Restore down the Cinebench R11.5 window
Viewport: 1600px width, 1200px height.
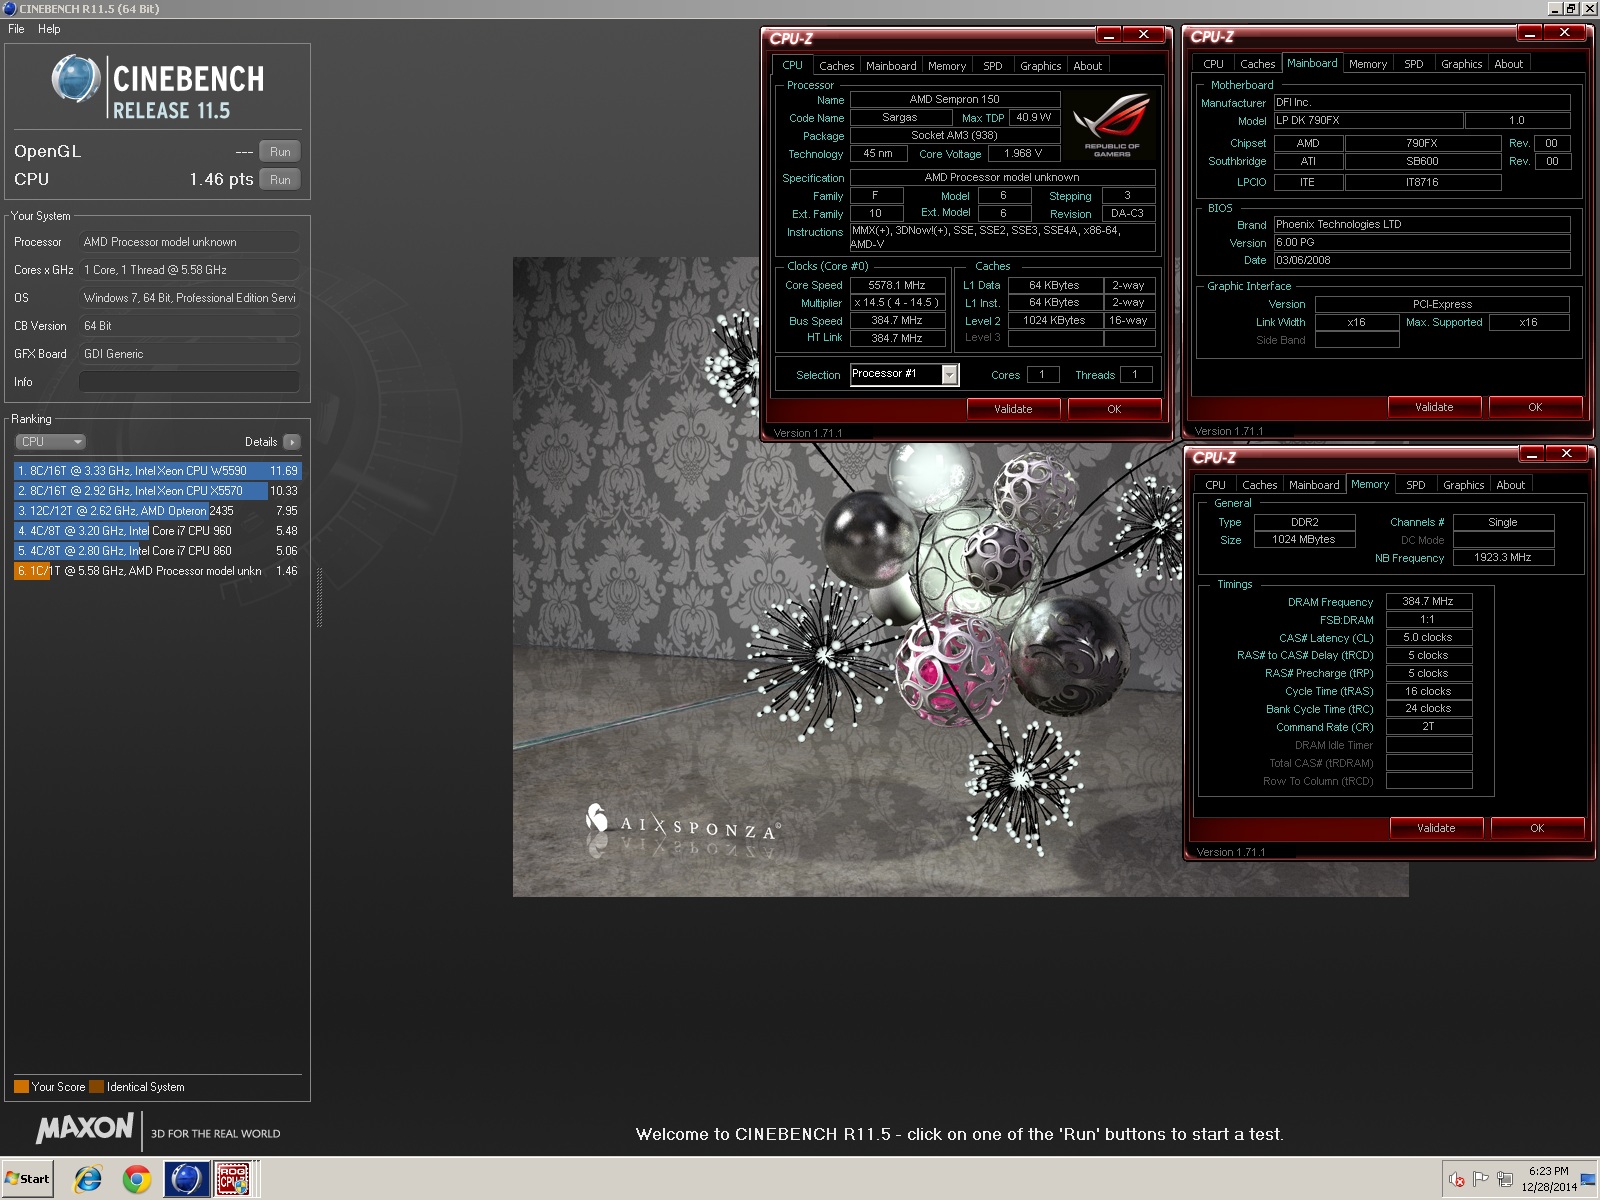[1571, 9]
